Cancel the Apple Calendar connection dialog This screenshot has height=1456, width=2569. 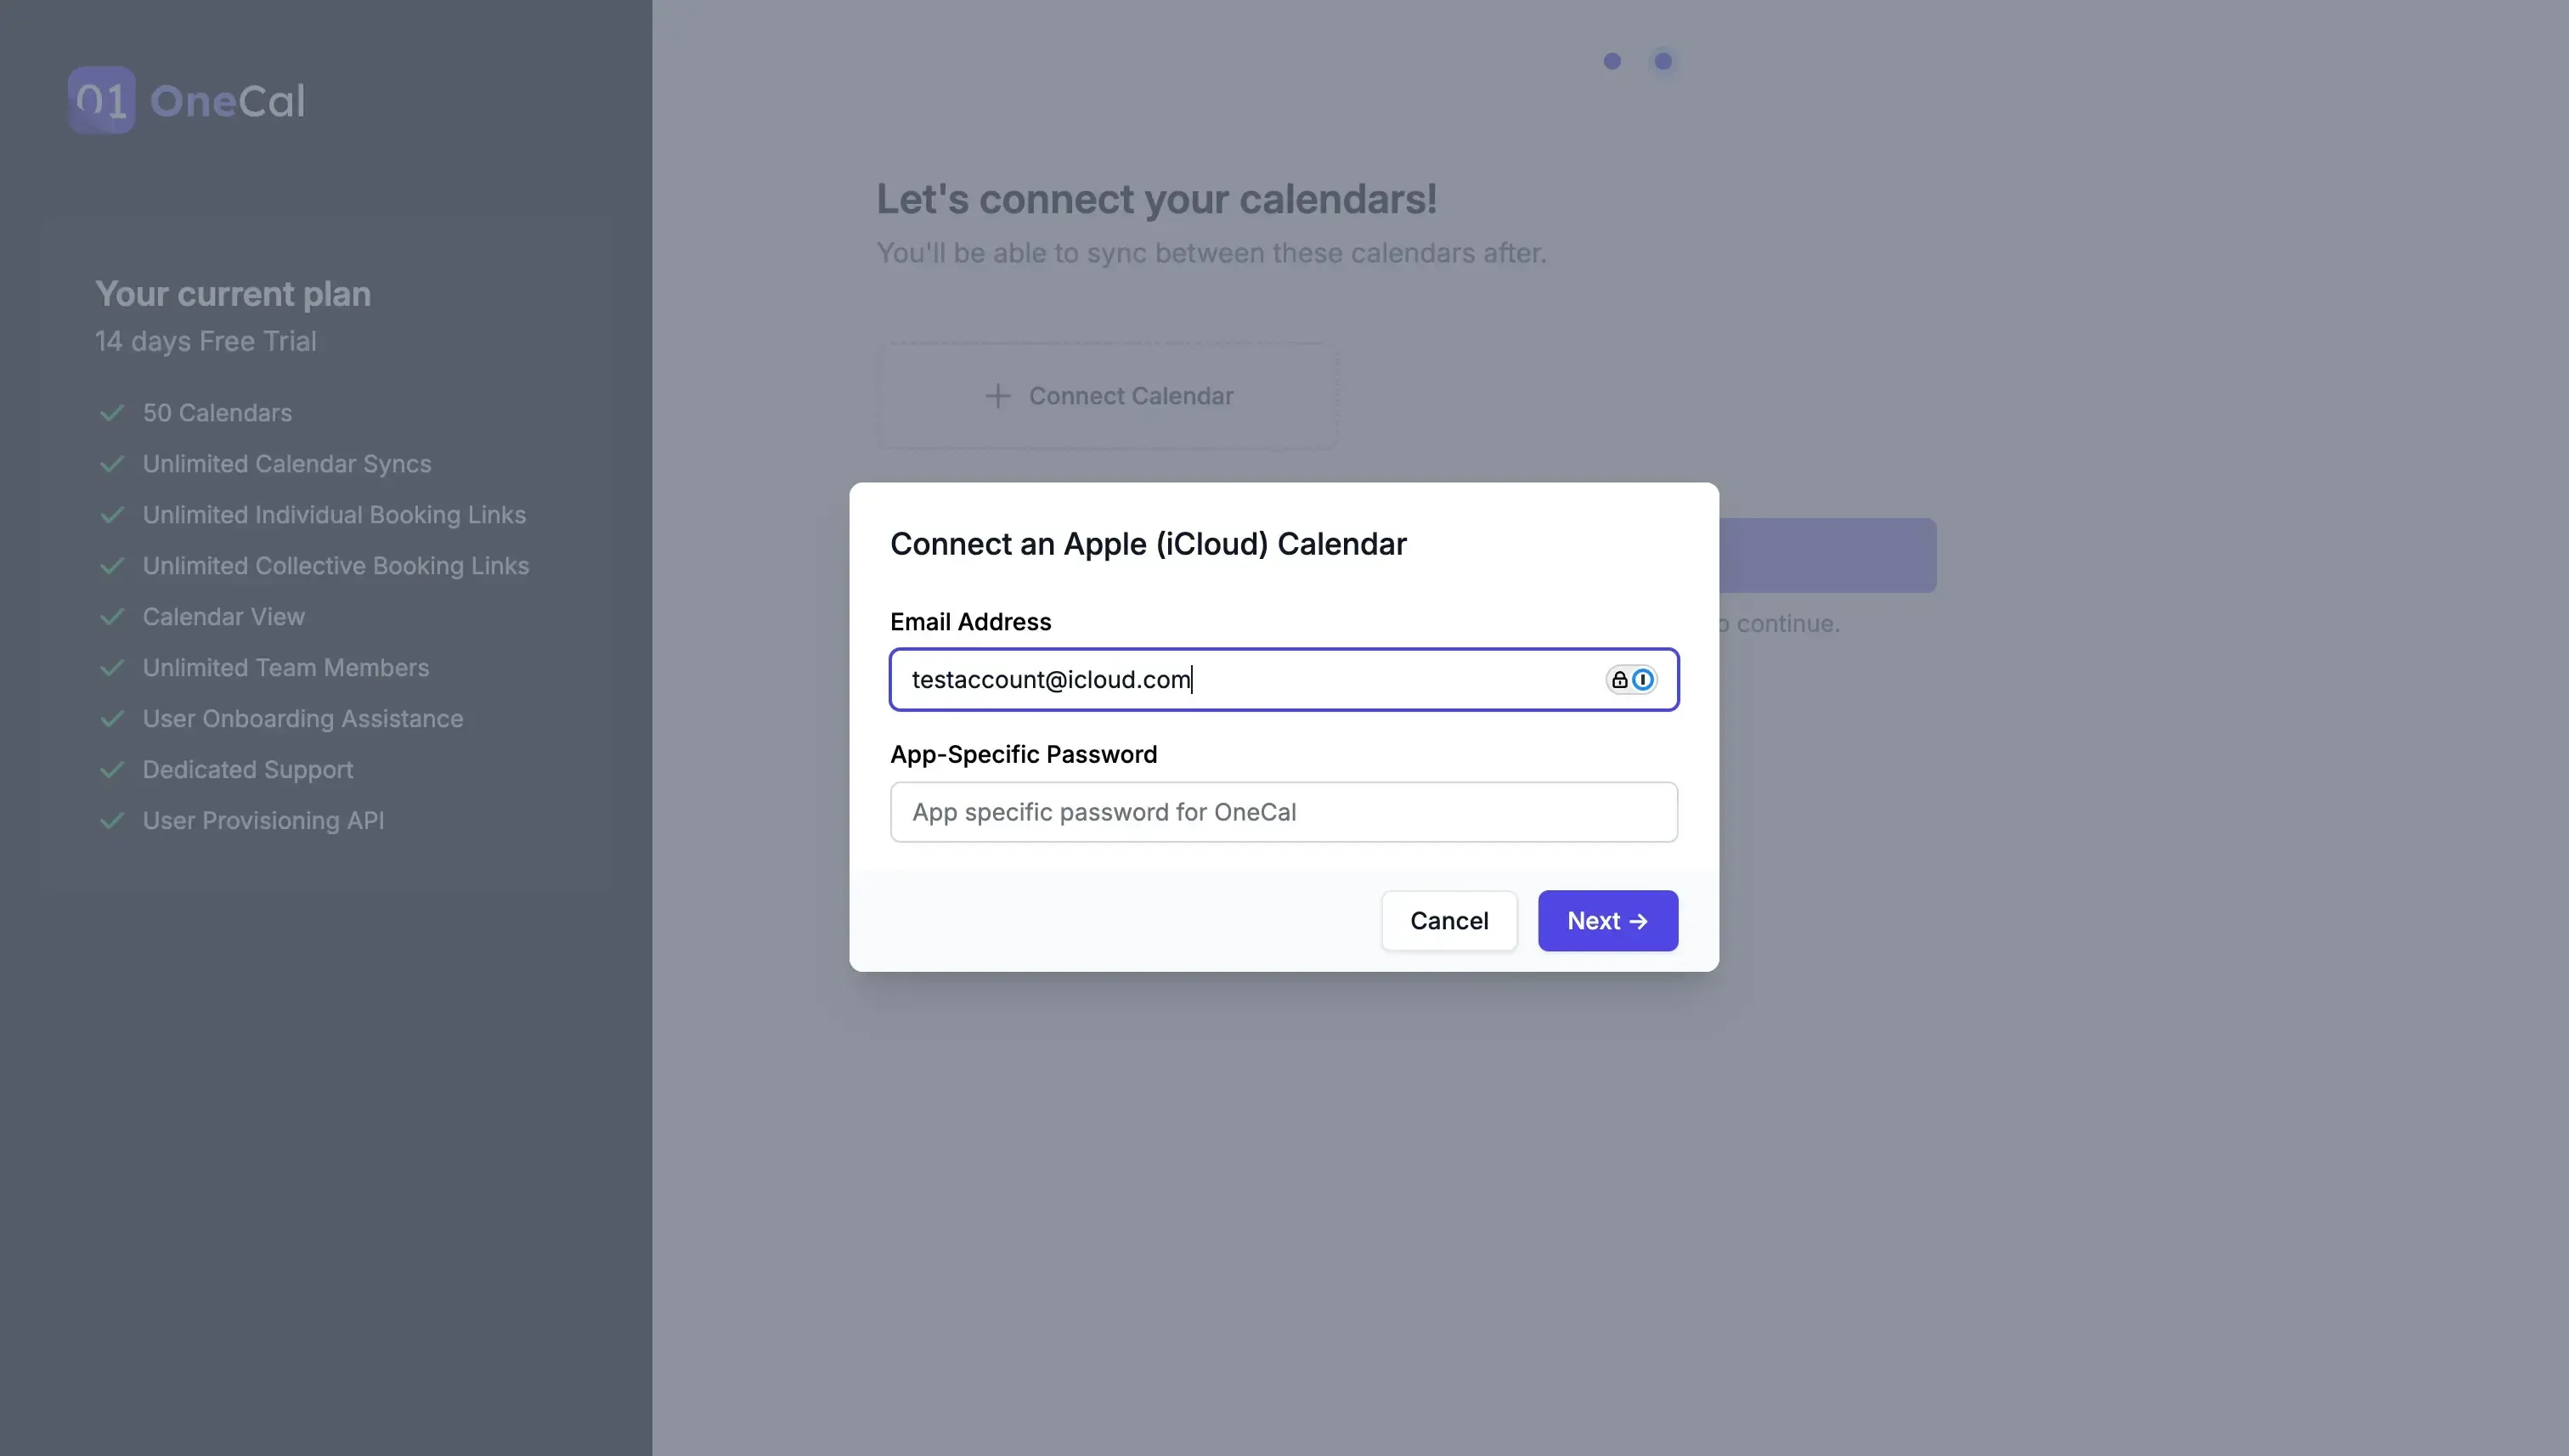tap(1449, 920)
